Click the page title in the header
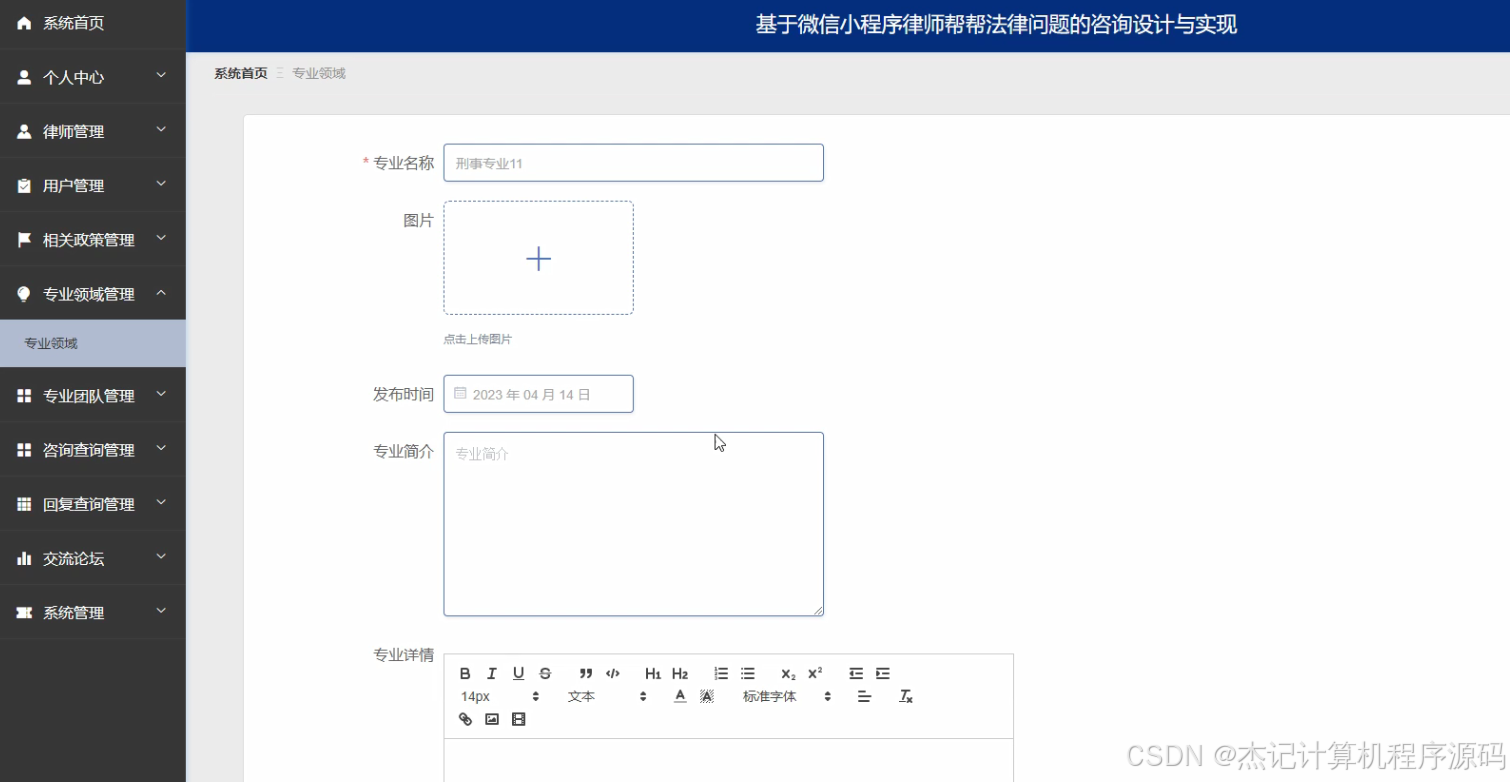Image resolution: width=1510 pixels, height=782 pixels. coord(996,25)
